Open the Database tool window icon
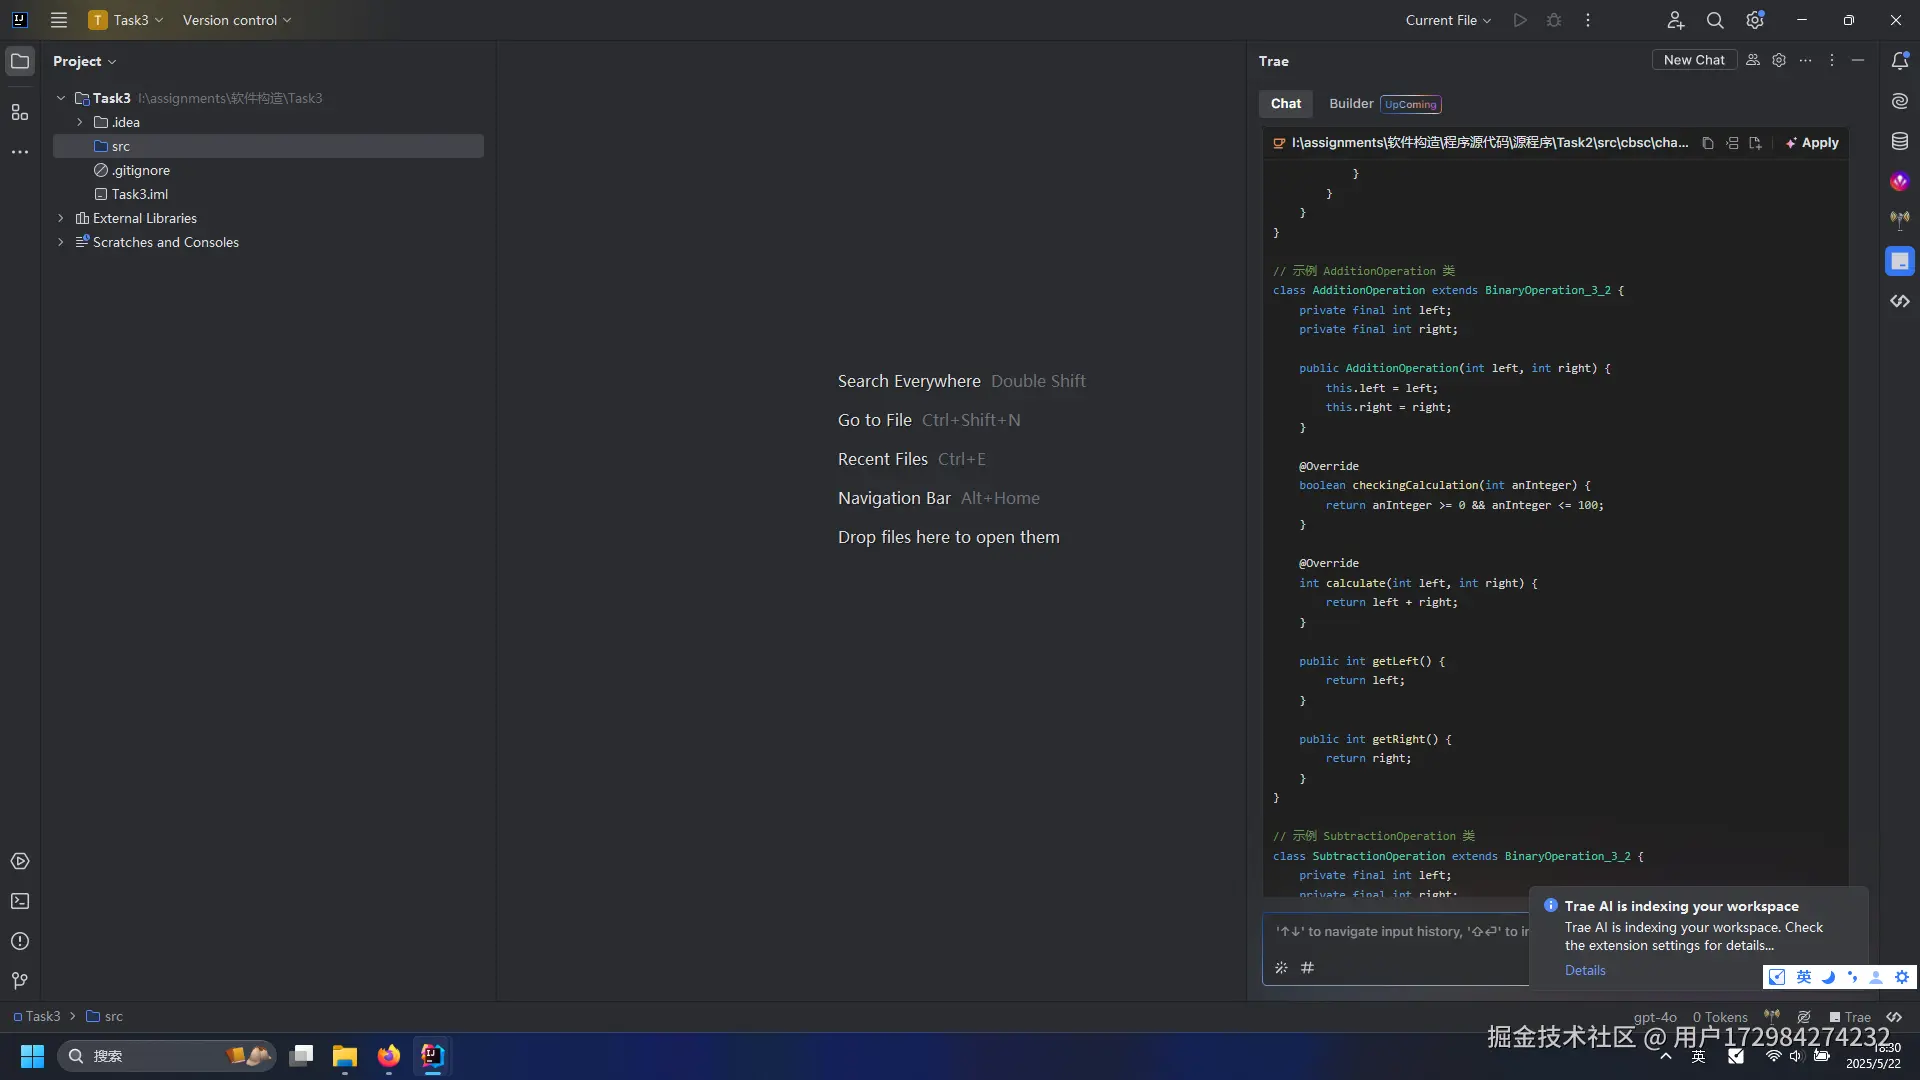 point(1900,141)
